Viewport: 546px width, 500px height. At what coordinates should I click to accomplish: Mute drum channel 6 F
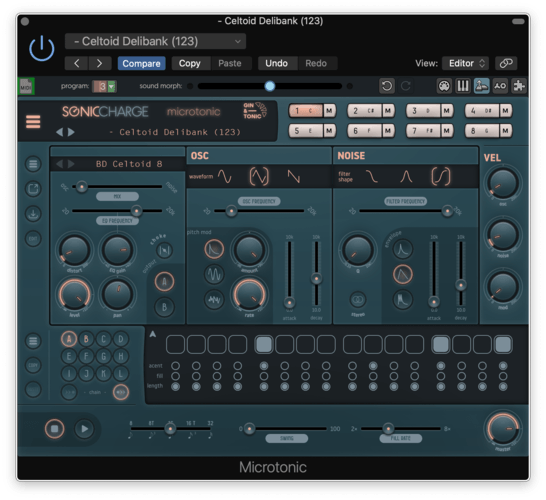click(388, 131)
